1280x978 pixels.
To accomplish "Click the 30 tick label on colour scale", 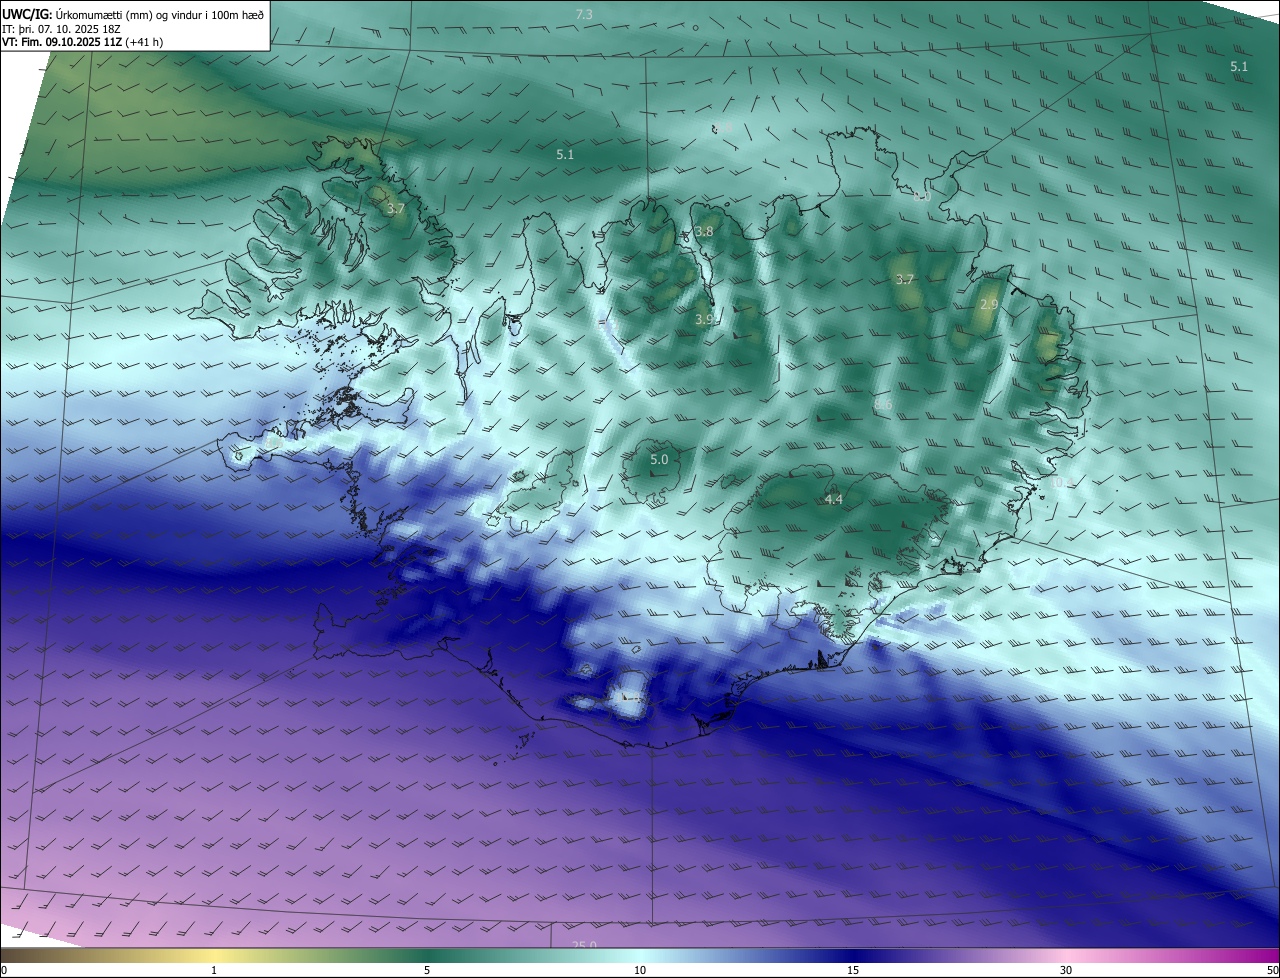I will tap(1066, 970).
